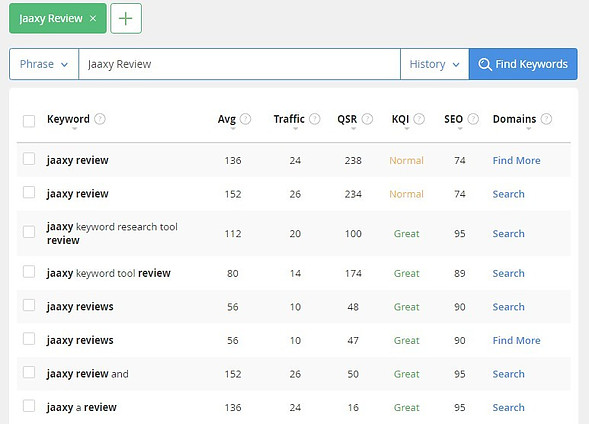Select keyword text jaaxy keyword research tool review
Image resolution: width=589 pixels, height=424 pixels.
pos(112,234)
